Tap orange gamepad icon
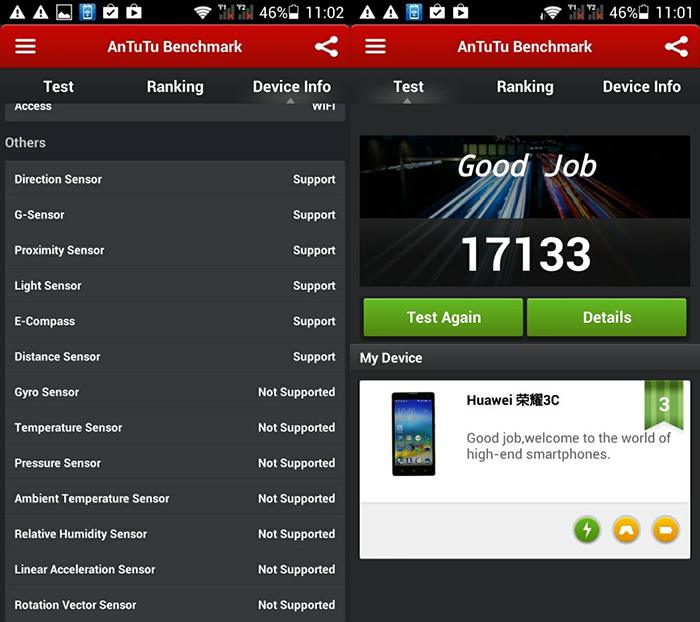 point(626,530)
